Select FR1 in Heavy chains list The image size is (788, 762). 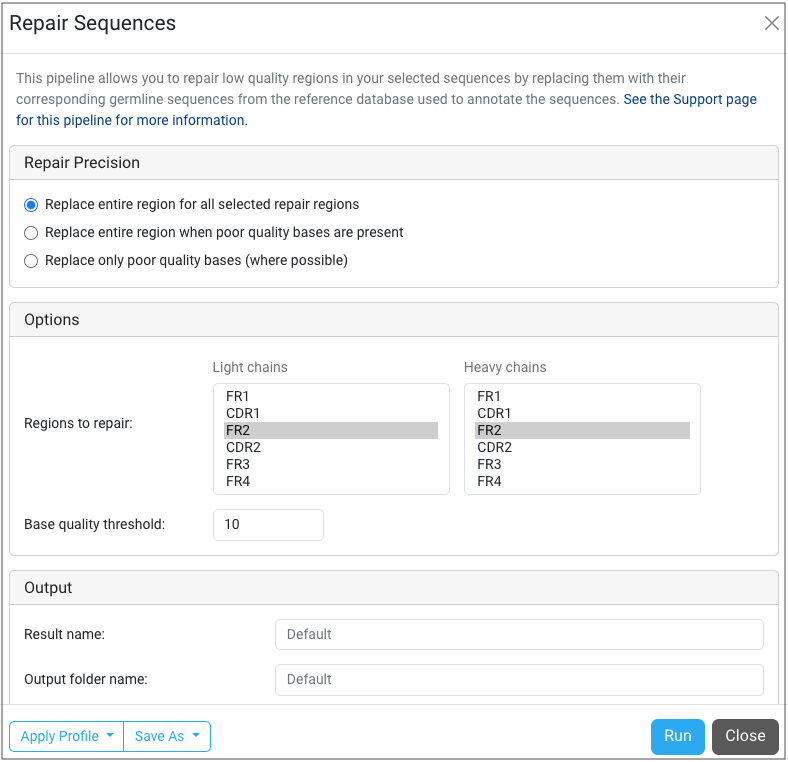tap(489, 397)
